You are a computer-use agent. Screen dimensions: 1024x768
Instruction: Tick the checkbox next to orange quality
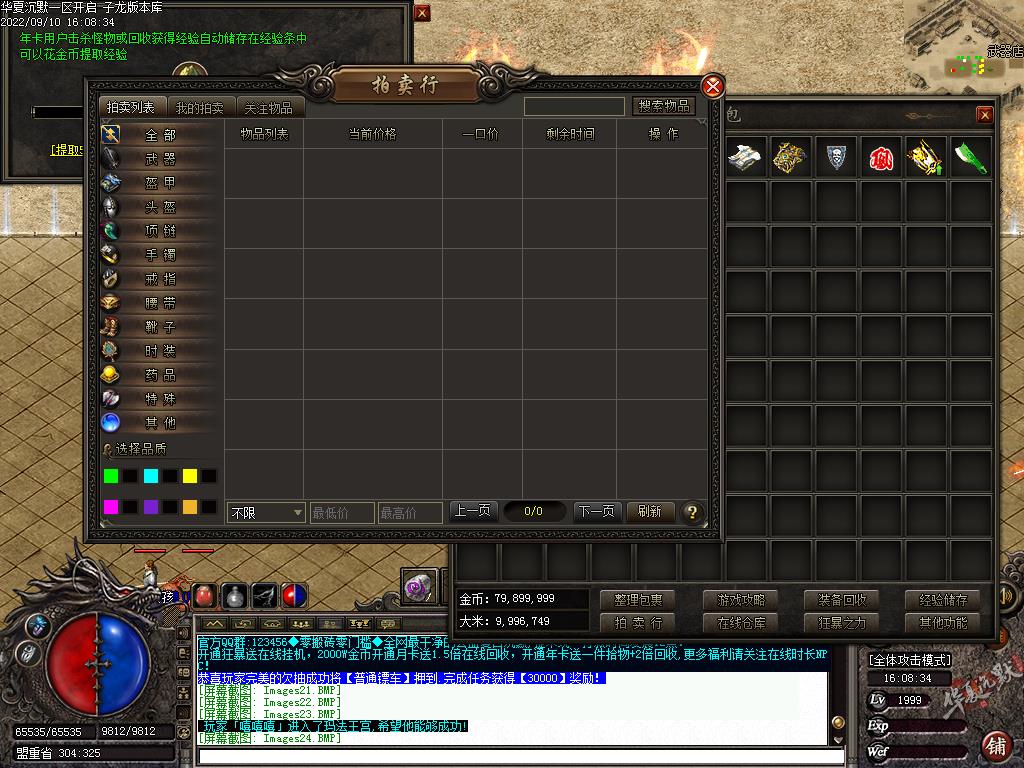(209, 507)
